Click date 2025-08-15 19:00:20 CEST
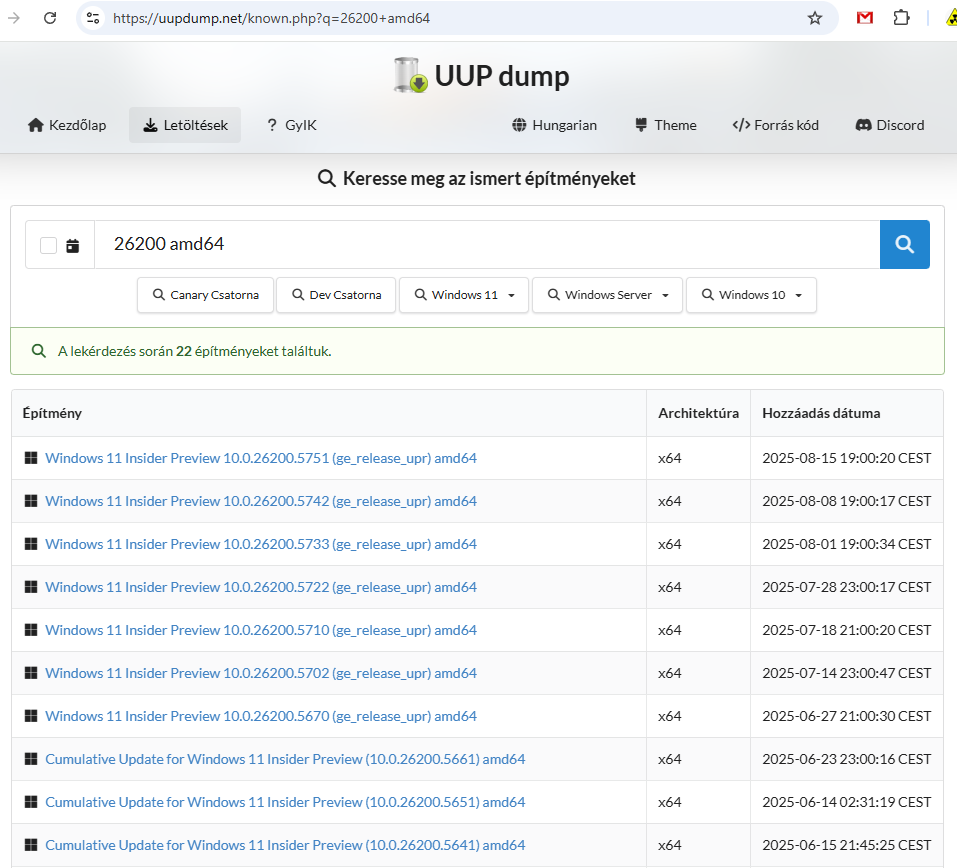Image resolution: width=957 pixels, height=868 pixels. click(x=847, y=458)
